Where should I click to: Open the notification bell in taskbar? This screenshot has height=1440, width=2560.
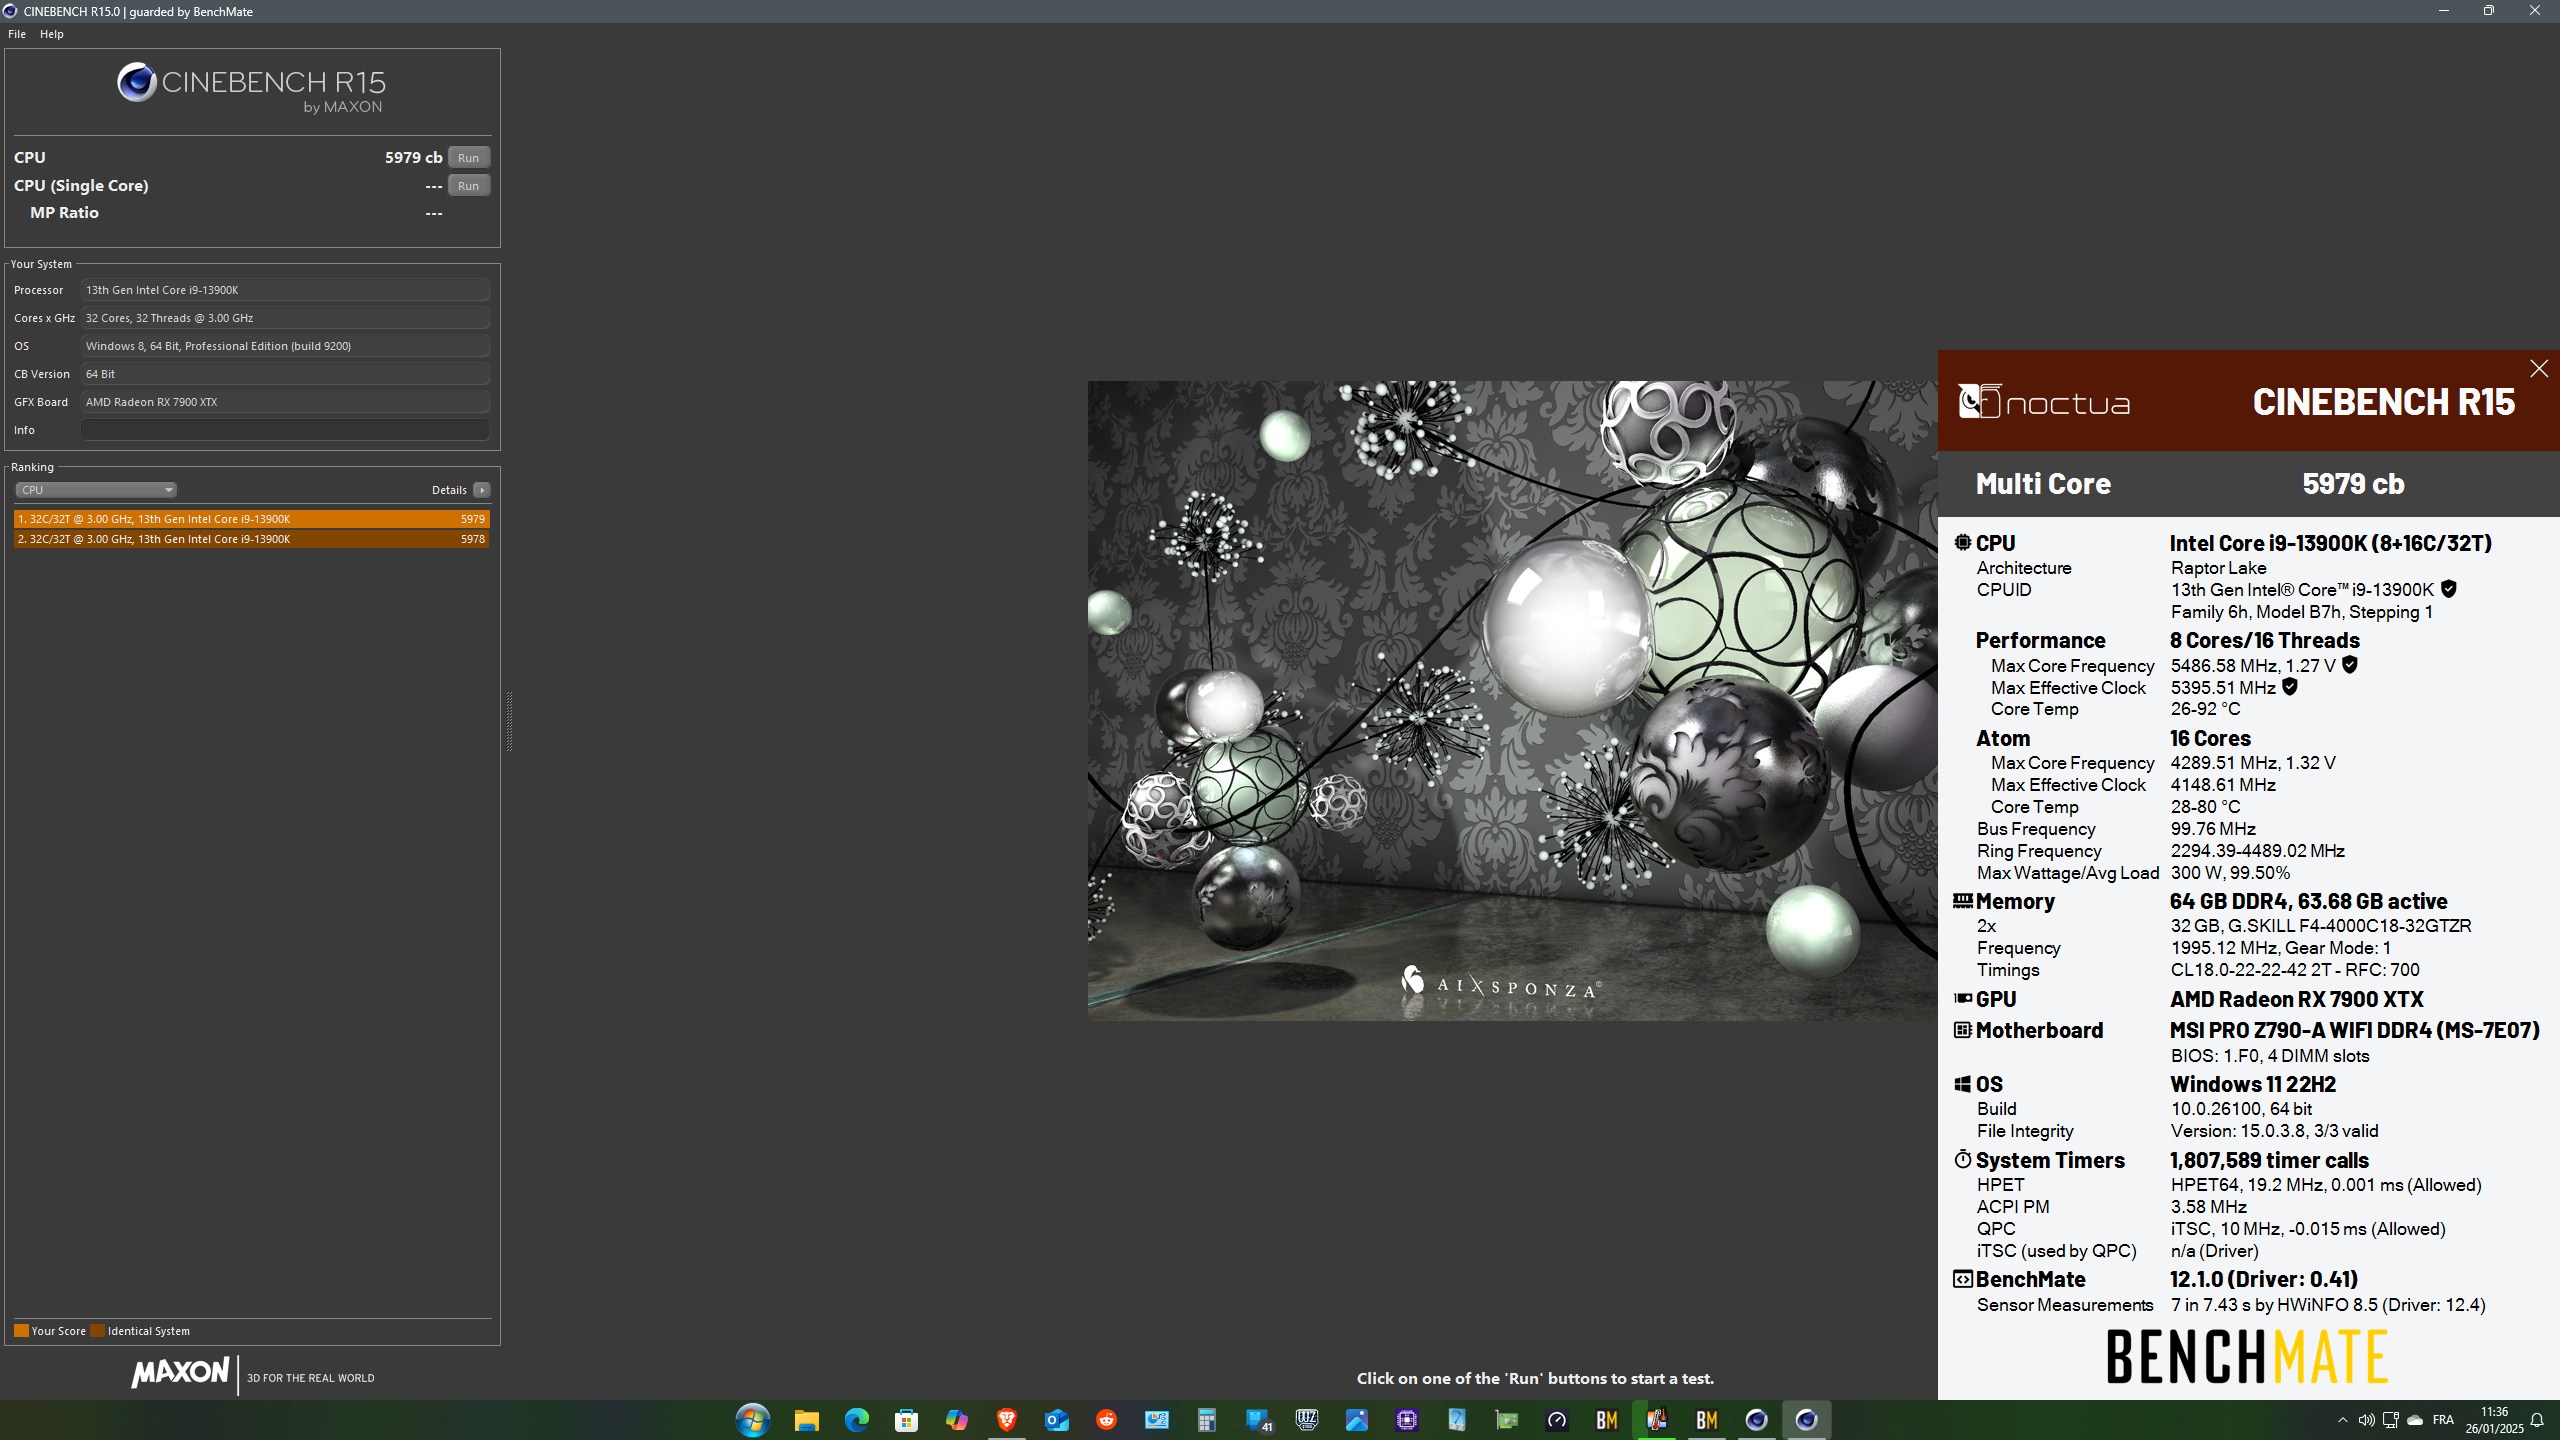(2537, 1420)
